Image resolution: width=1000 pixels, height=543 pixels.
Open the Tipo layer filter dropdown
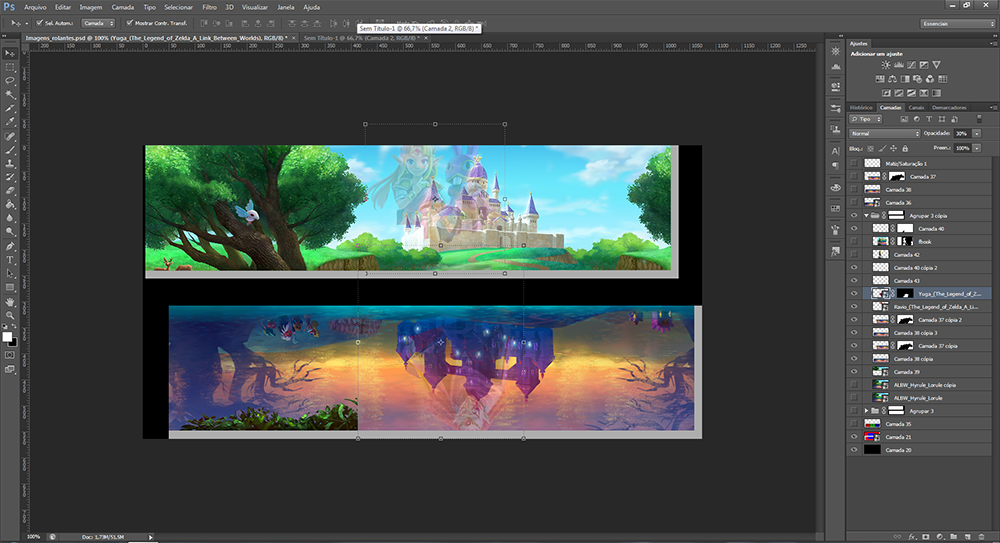coord(865,119)
